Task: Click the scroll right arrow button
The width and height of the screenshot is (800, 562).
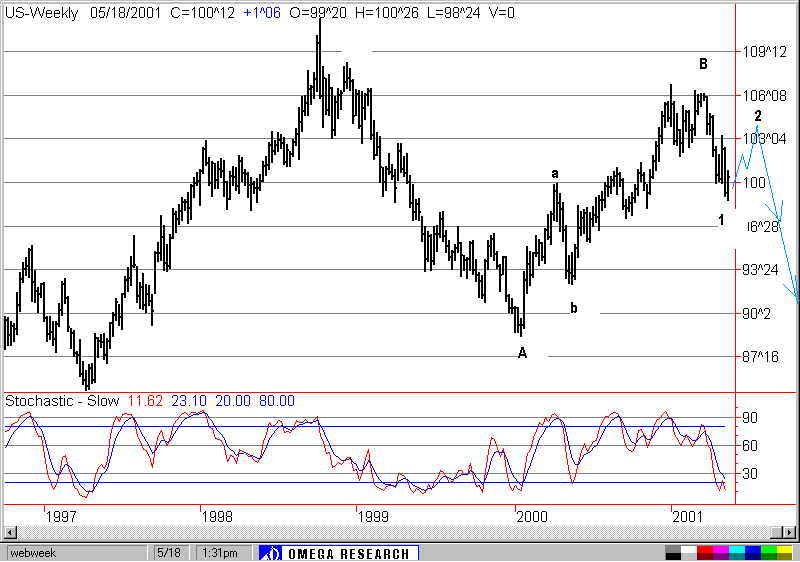Action: click(789, 533)
